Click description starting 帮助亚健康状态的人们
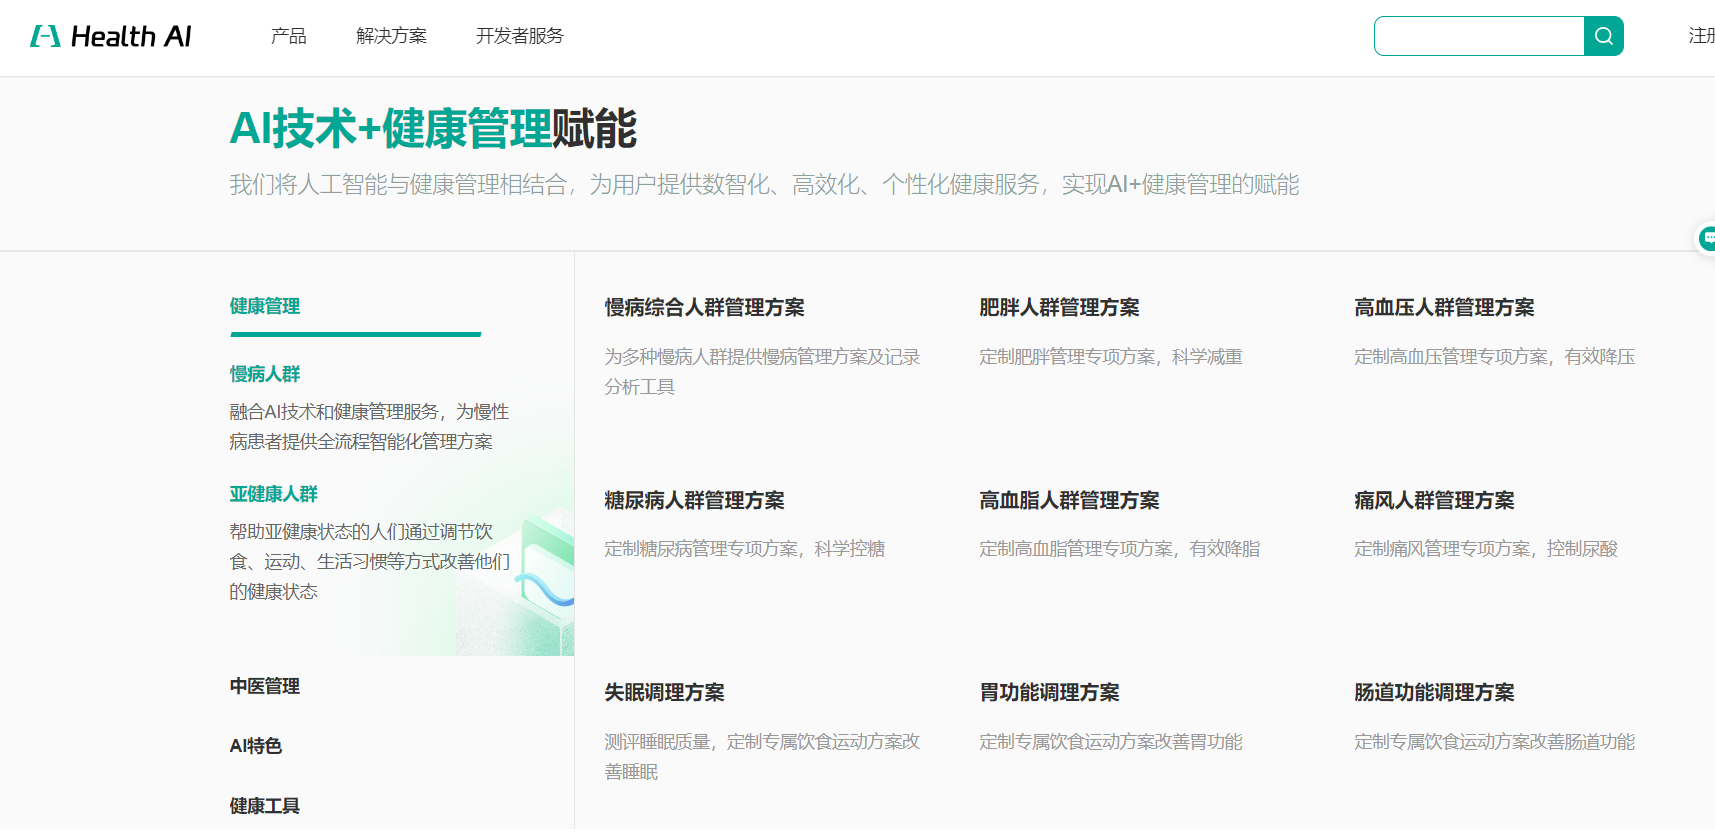 (369, 562)
